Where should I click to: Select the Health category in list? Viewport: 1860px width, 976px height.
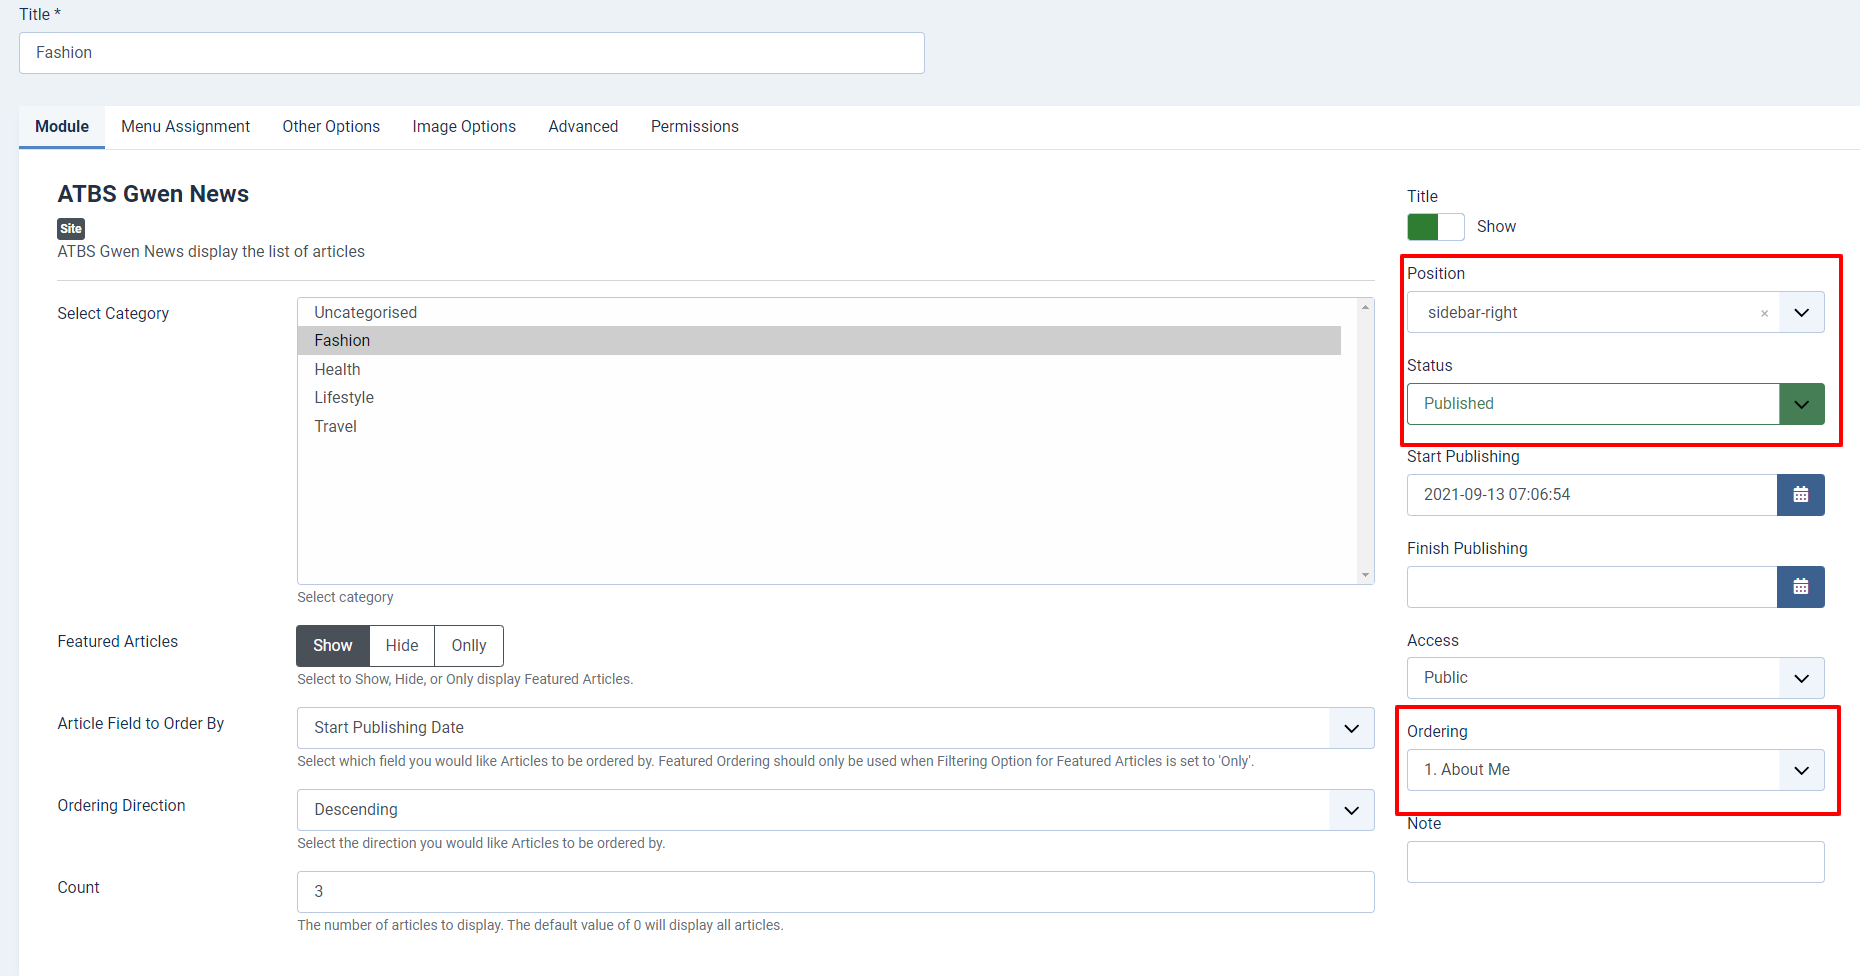[337, 370]
